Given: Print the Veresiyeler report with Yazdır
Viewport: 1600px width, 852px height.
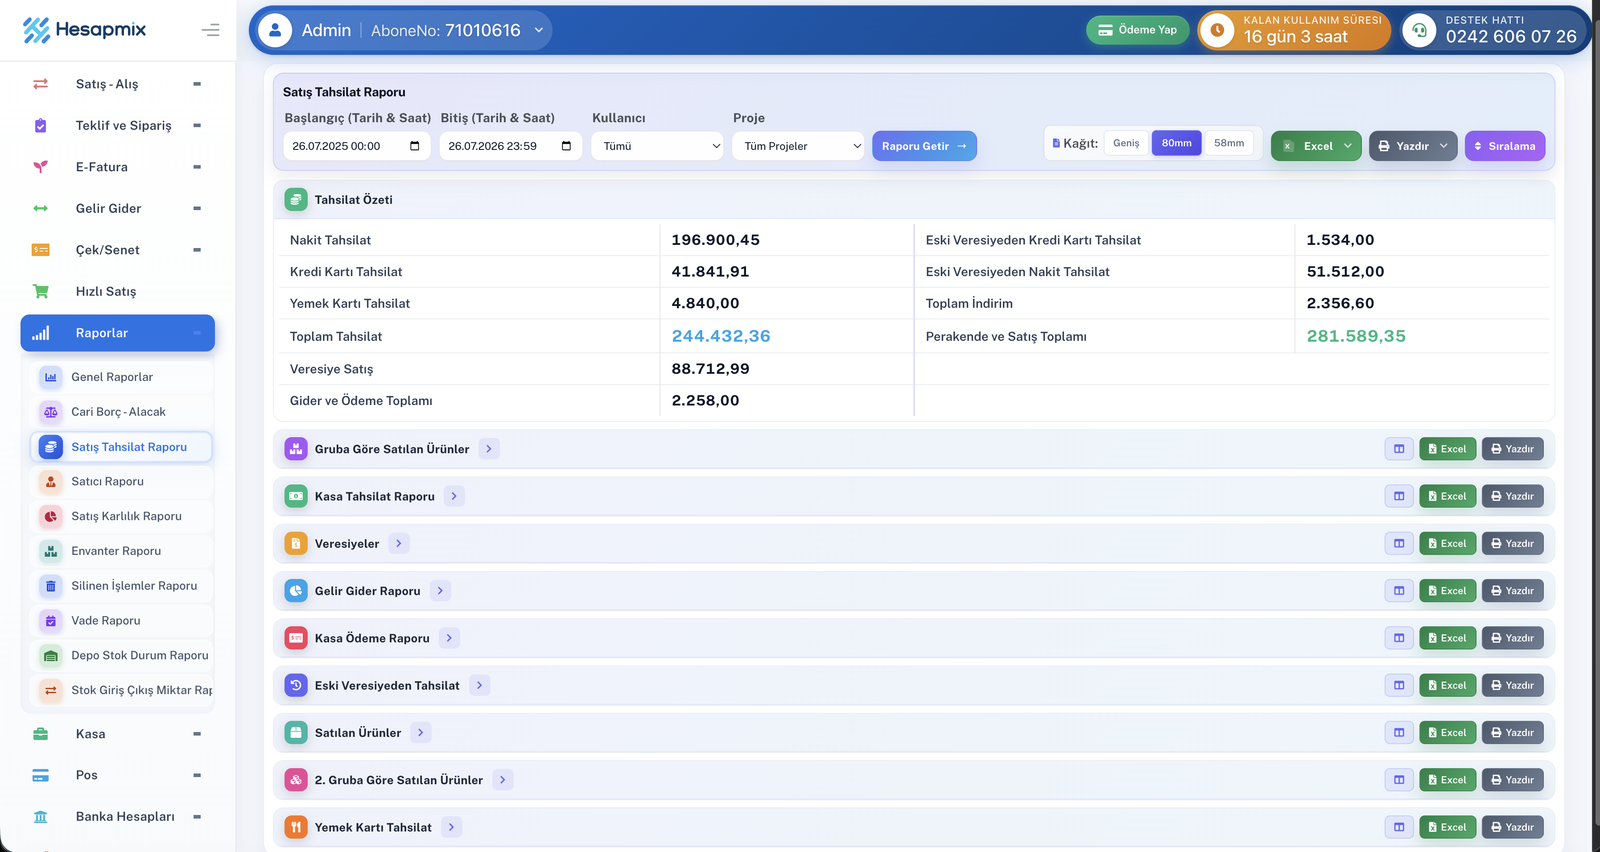Looking at the screenshot, I should pyautogui.click(x=1512, y=544).
